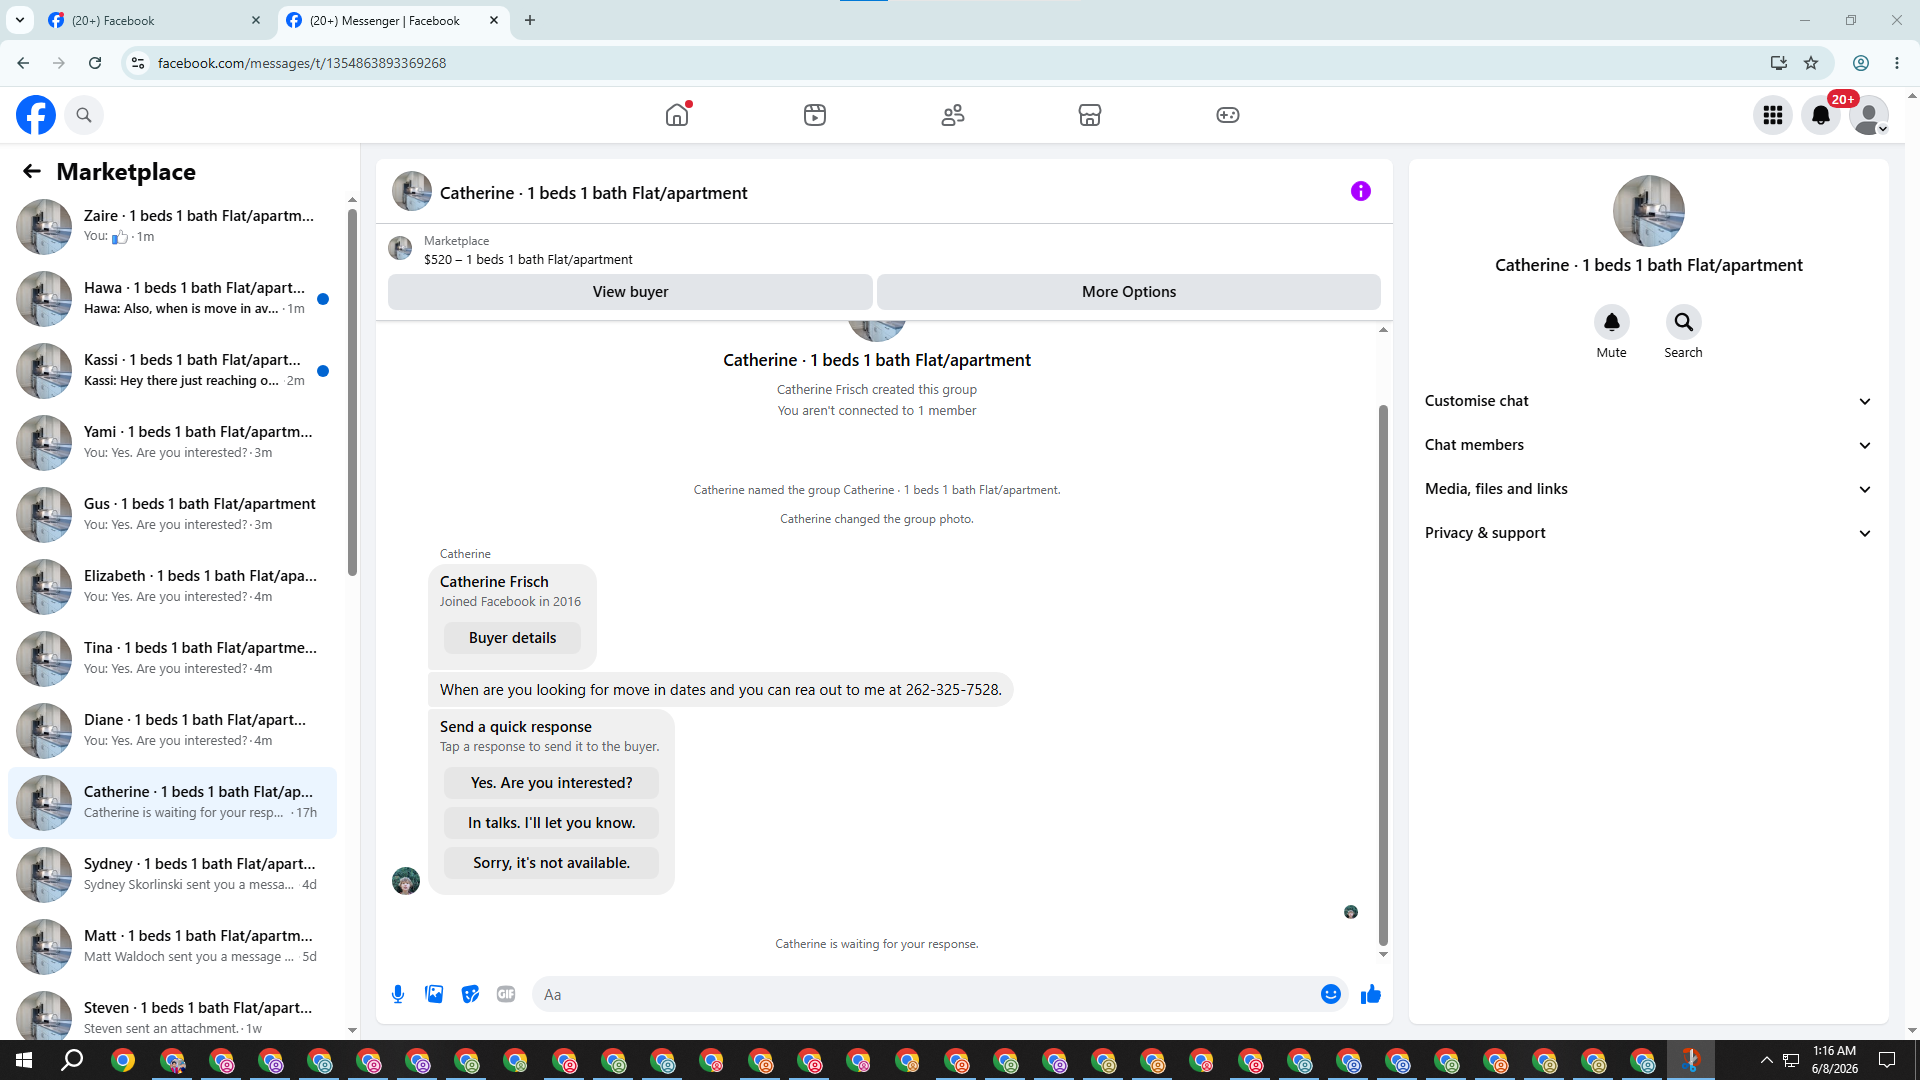Open the Chrome profile icon
The height and width of the screenshot is (1080, 1920).
(1861, 63)
